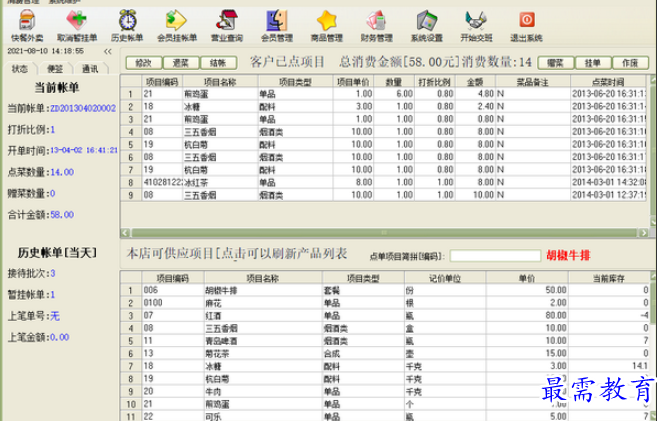
Task: Click the 修改 button
Action: [x=144, y=63]
